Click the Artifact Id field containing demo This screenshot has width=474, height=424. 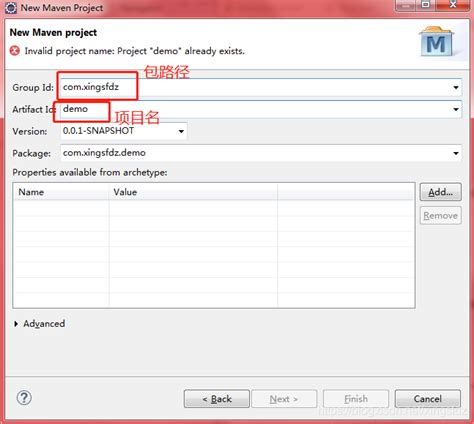coord(261,109)
